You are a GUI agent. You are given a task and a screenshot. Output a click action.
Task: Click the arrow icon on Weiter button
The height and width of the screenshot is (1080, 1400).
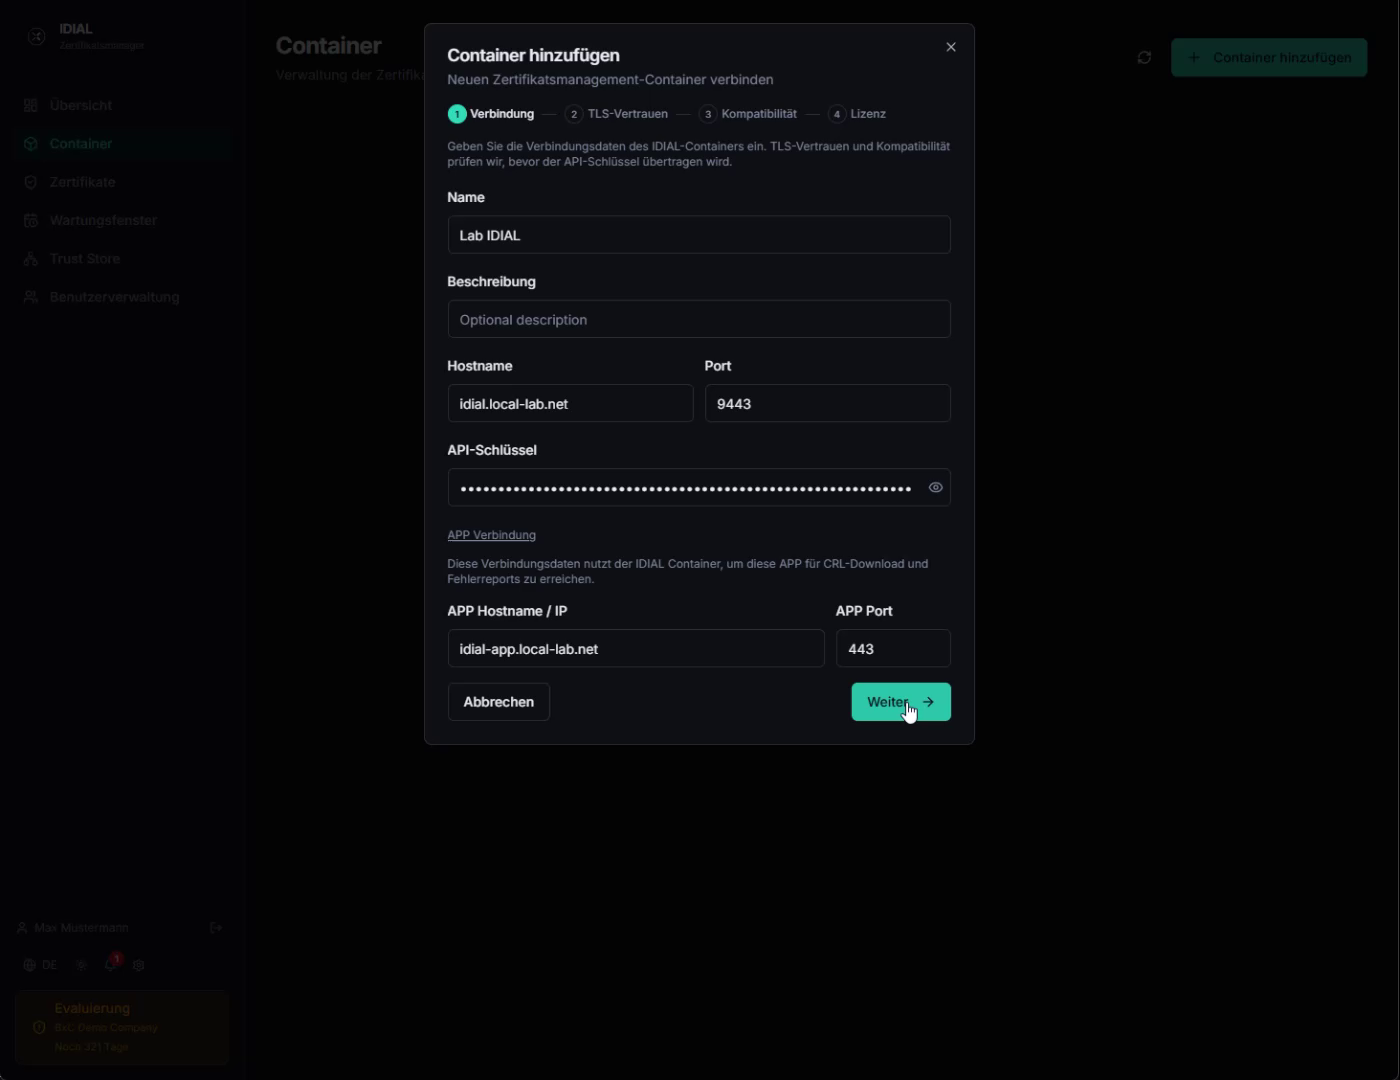click(x=928, y=702)
